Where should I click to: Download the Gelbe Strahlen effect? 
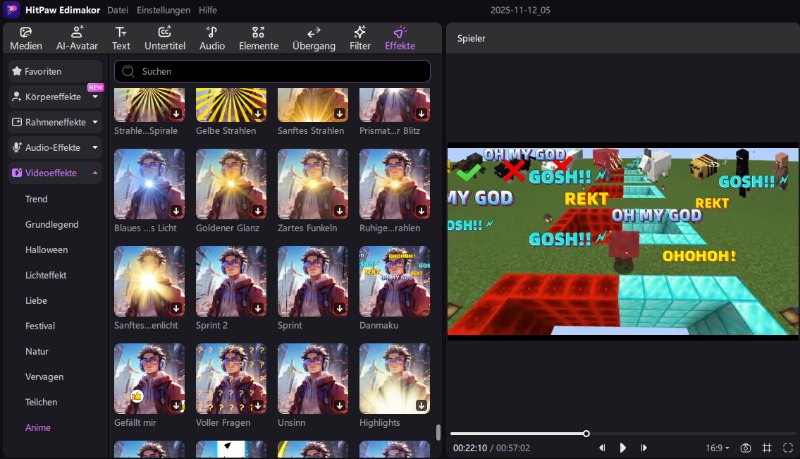pyautogui.click(x=258, y=114)
